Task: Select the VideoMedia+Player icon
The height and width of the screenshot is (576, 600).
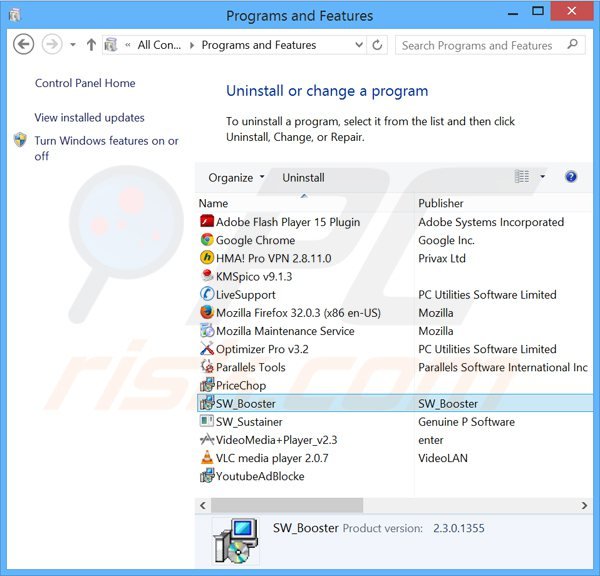Action: coord(207,439)
